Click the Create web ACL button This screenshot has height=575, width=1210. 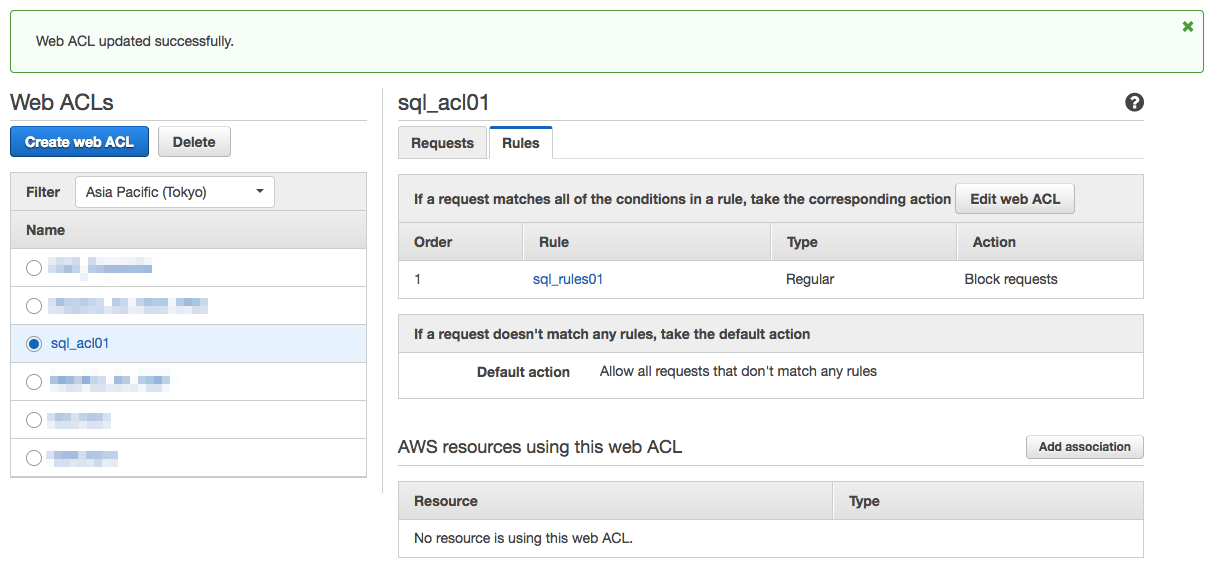(x=79, y=142)
